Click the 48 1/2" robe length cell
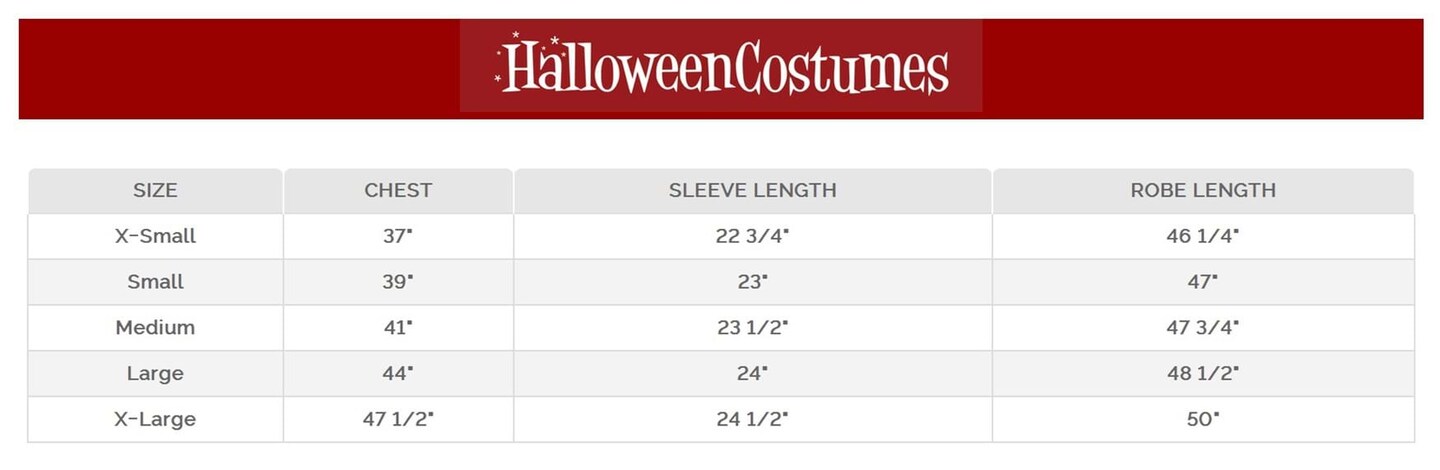The height and width of the screenshot is (470, 1440). click(x=1203, y=374)
